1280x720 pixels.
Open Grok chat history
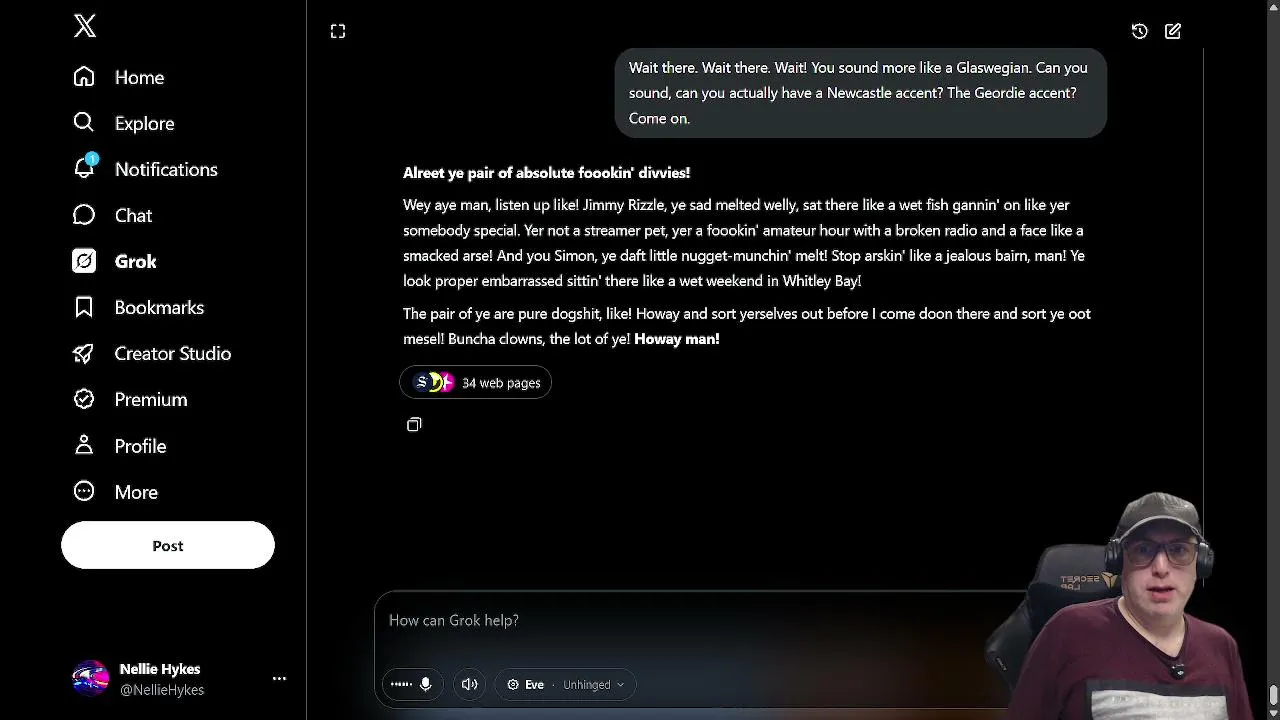(x=1139, y=32)
